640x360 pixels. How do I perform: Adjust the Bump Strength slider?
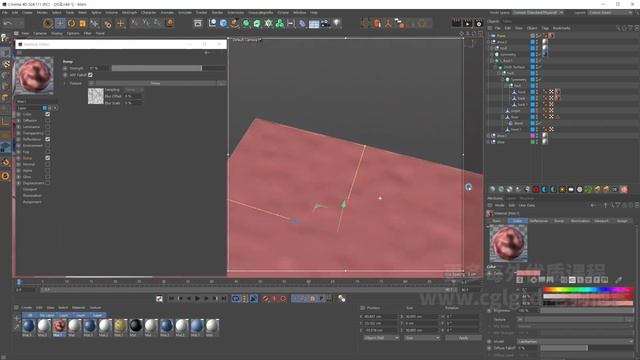(169, 68)
